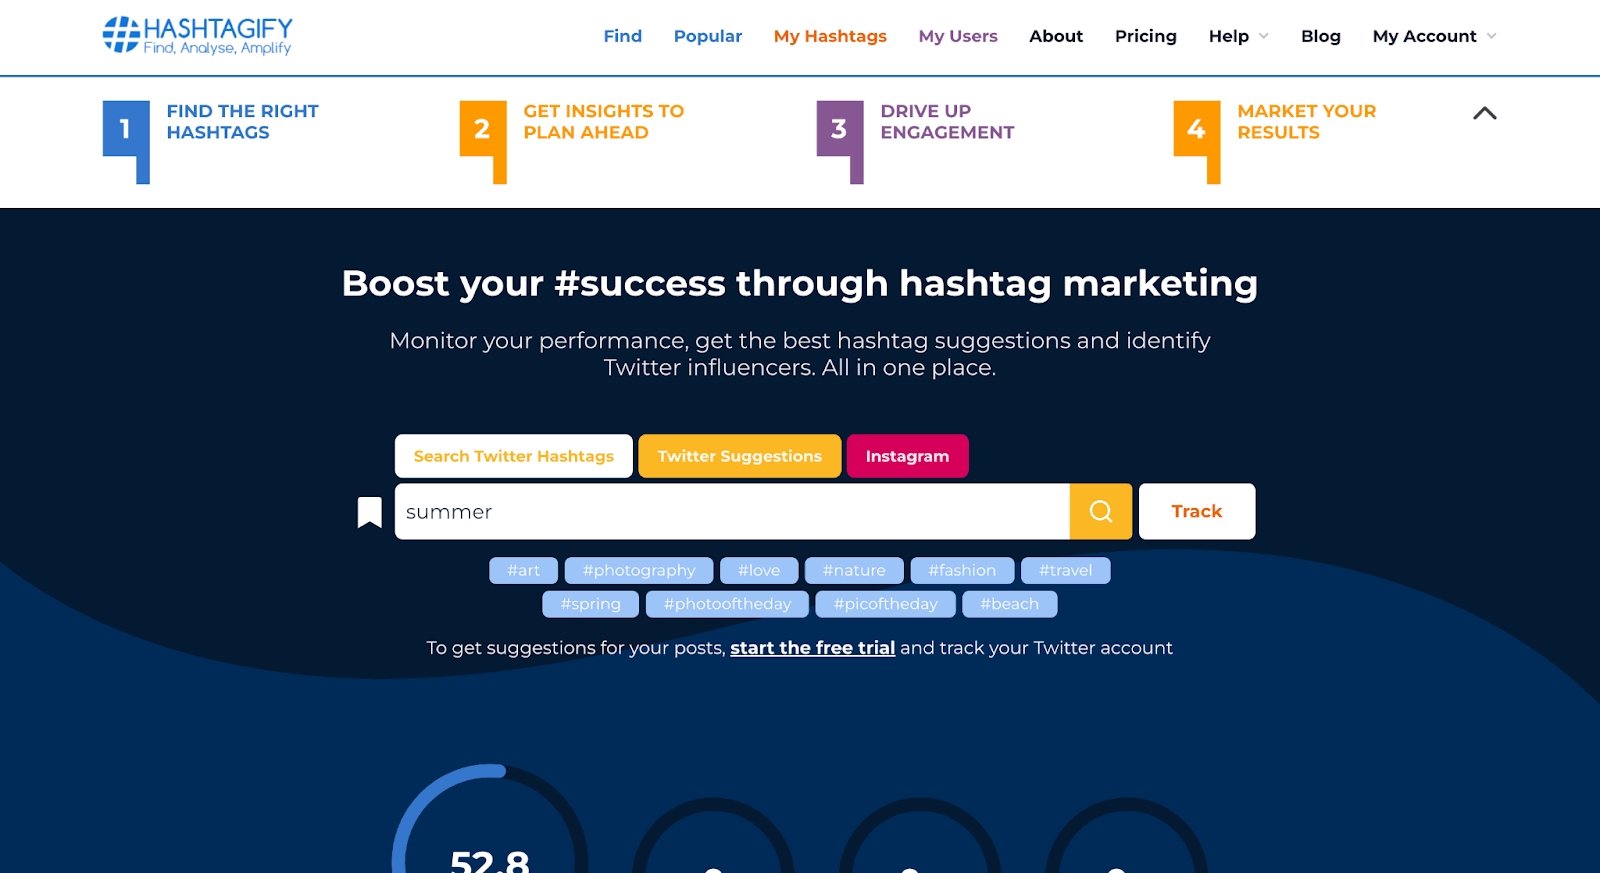
Task: Select the #photography suggestion tag
Action: (639, 570)
